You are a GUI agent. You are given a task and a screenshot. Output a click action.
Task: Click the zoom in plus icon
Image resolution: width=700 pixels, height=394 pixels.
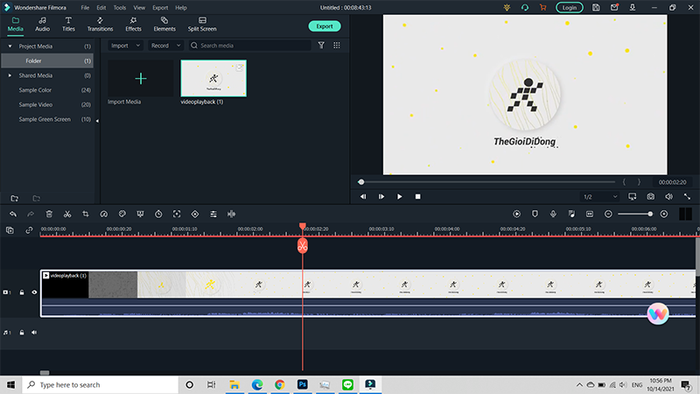point(664,214)
